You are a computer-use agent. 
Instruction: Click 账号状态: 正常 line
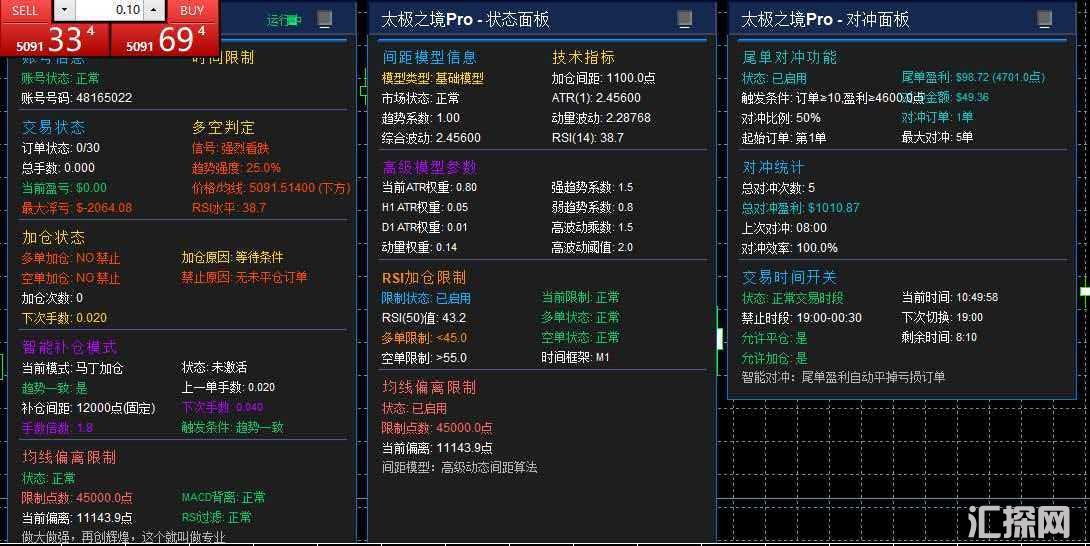tap(60, 78)
